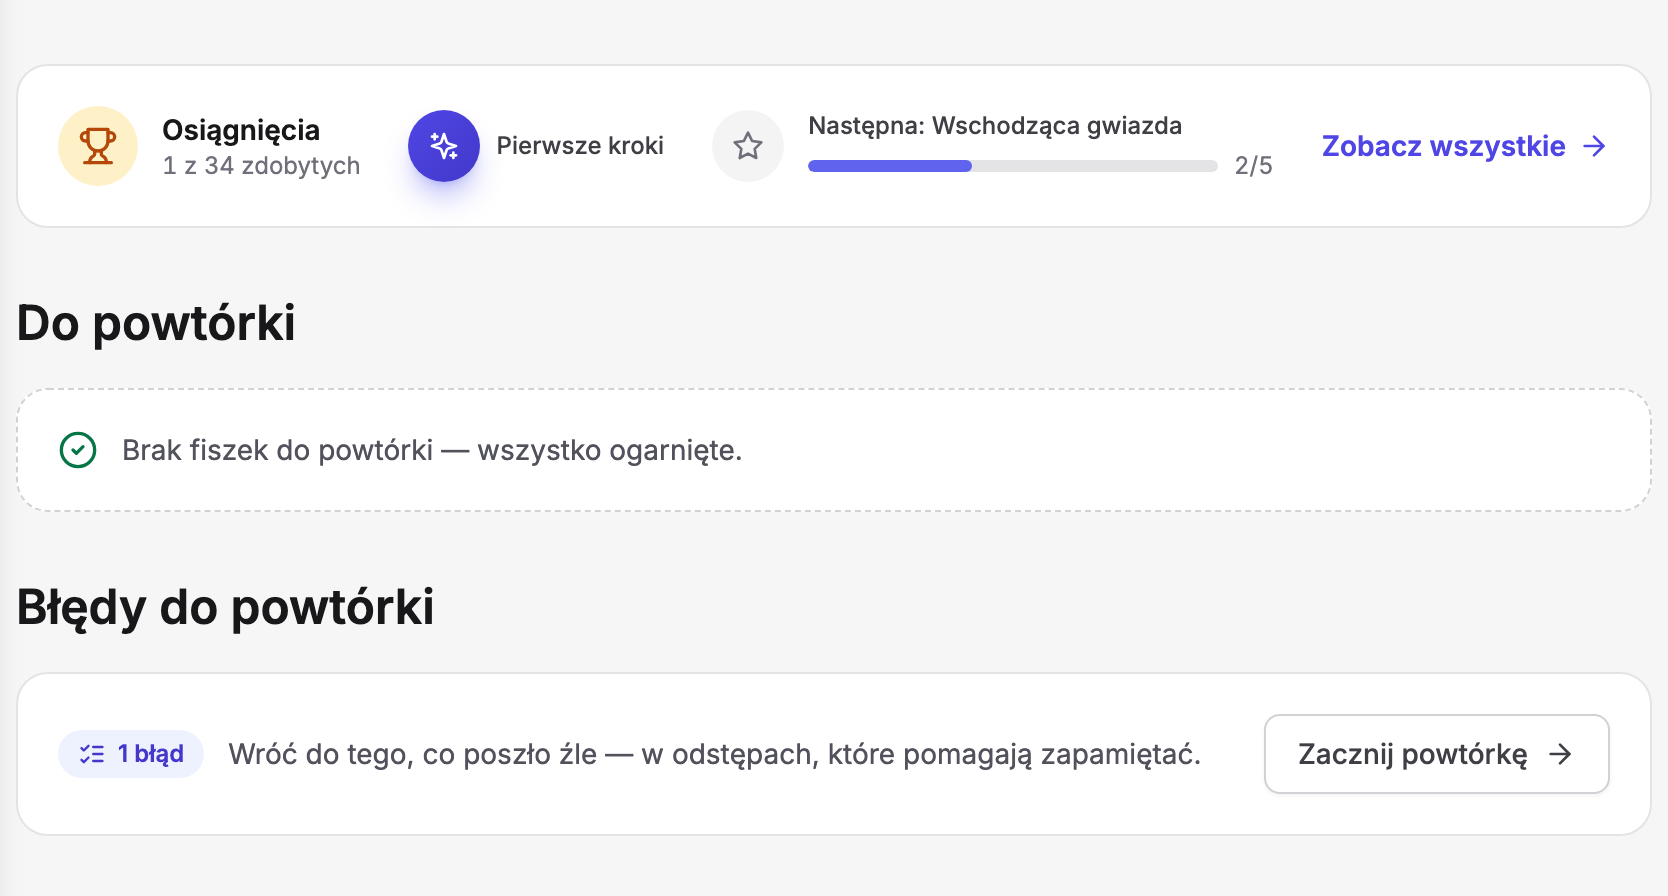
Task: Click the Wschodząca gwiazda progress bar
Action: [x=1013, y=166]
